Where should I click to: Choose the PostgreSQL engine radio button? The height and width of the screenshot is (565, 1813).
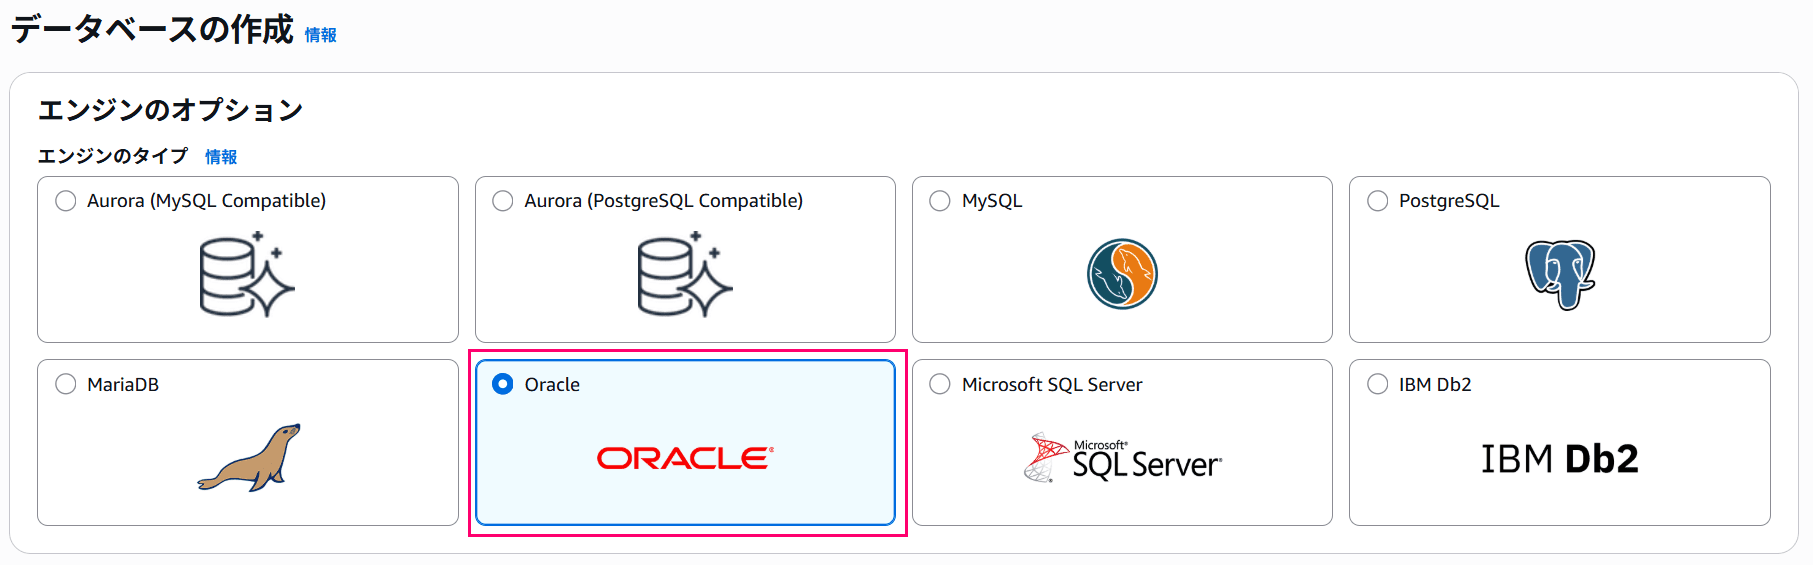(1378, 201)
